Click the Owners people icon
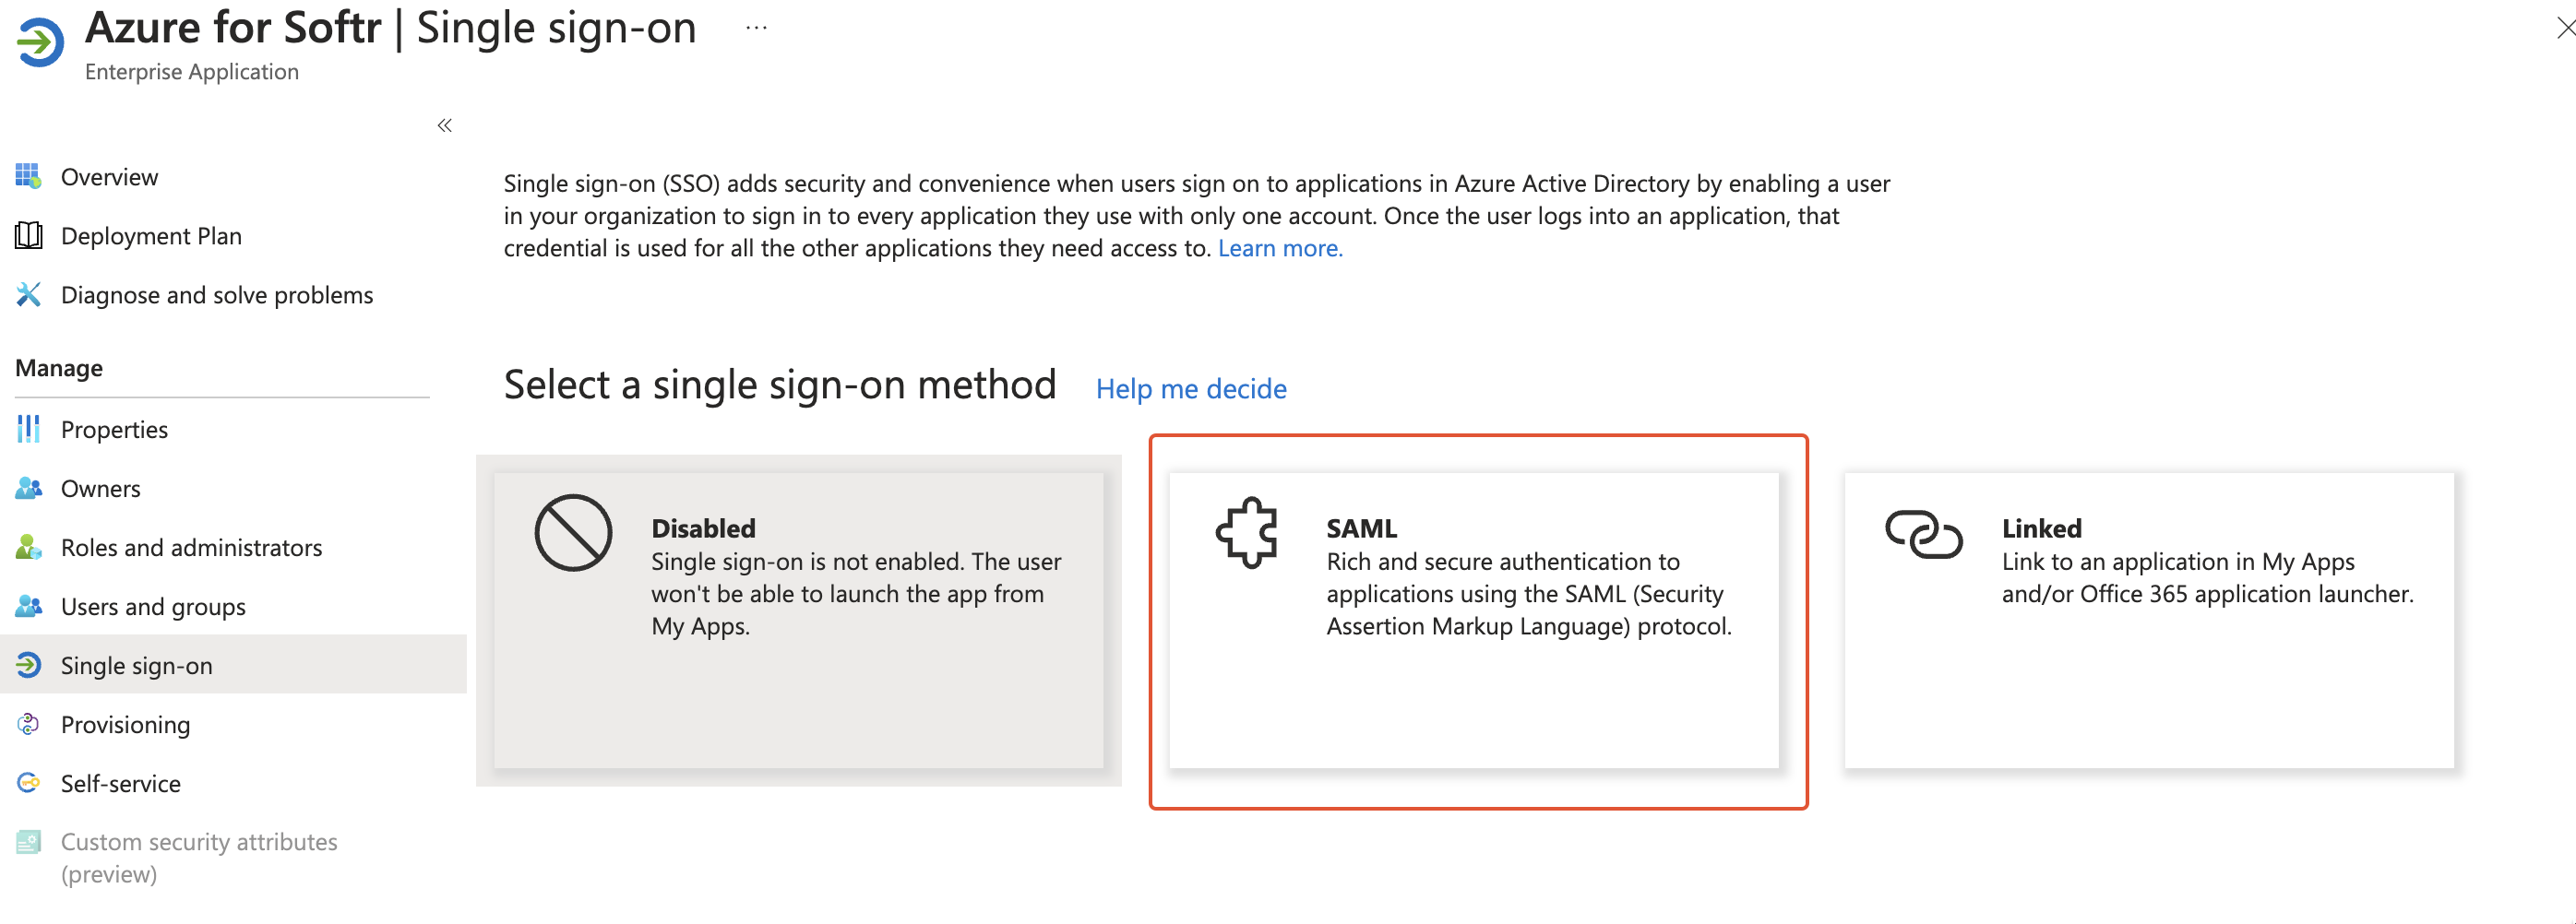 [x=29, y=488]
